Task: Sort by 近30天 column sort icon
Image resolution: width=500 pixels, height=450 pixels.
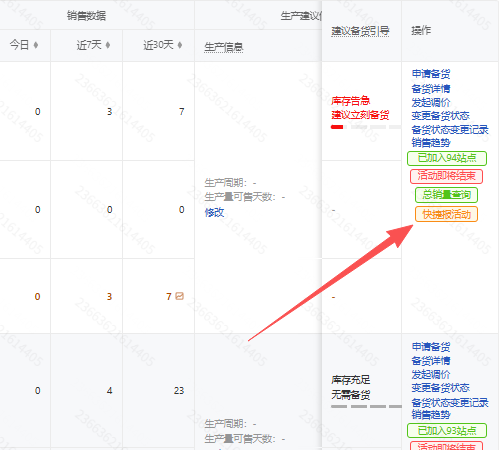Action: pyautogui.click(x=180, y=45)
